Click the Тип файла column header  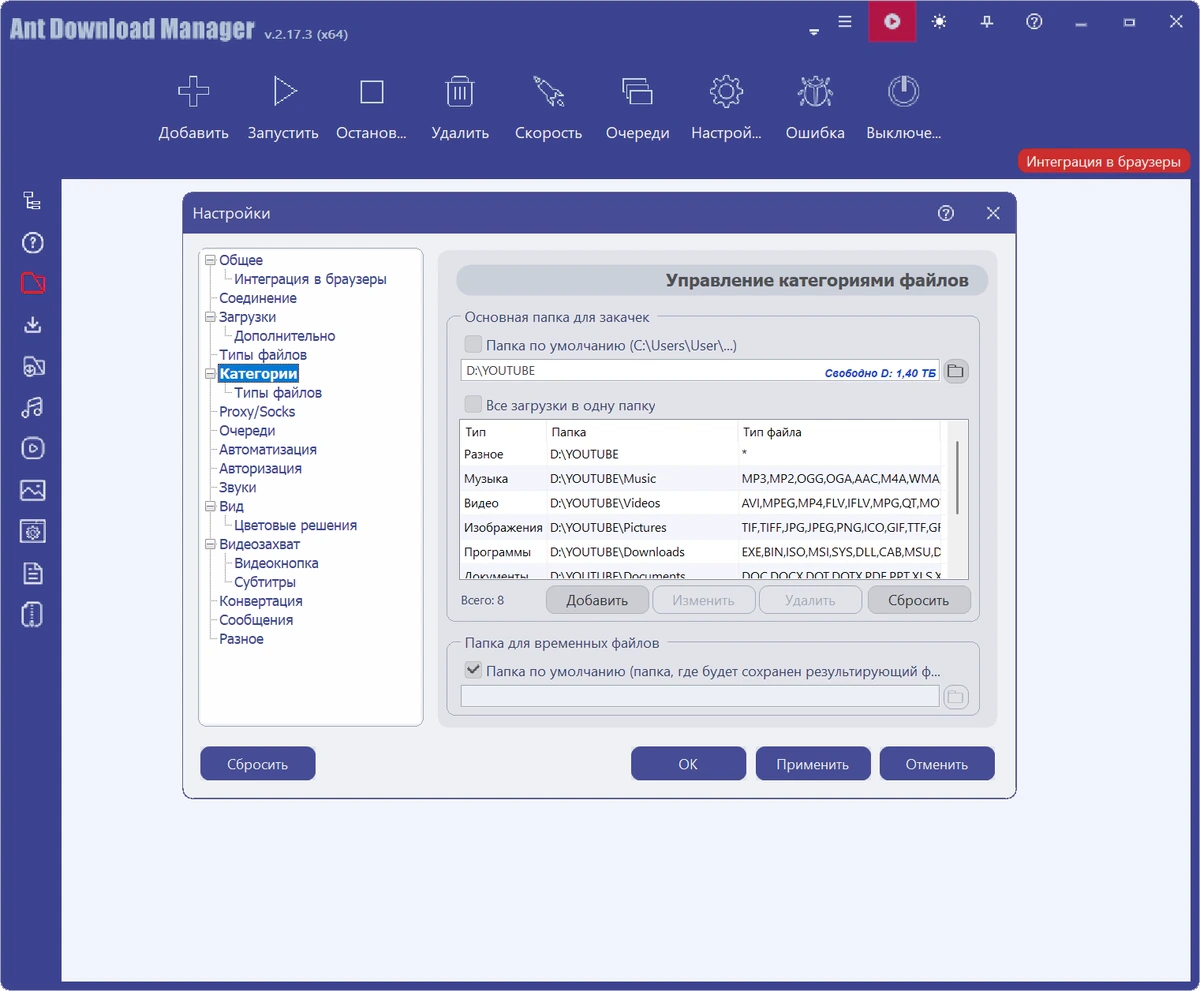pos(838,432)
